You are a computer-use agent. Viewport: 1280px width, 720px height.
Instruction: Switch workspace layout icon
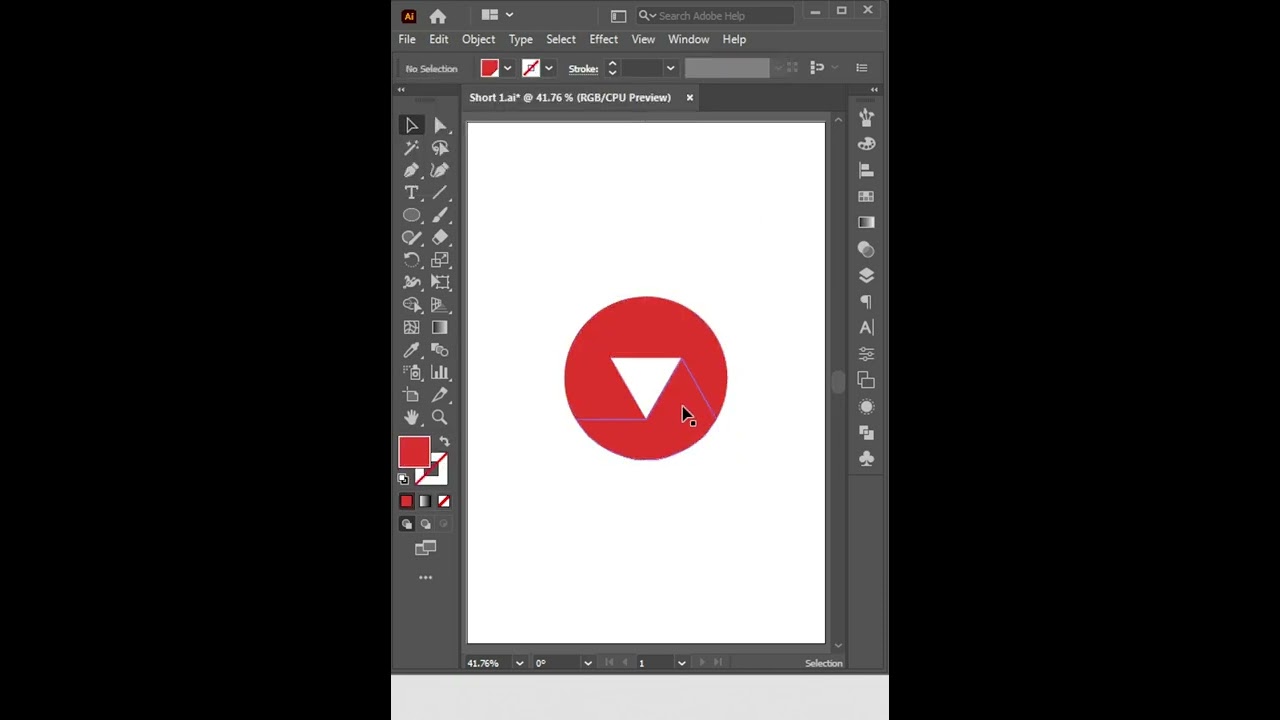pyautogui.click(x=618, y=16)
